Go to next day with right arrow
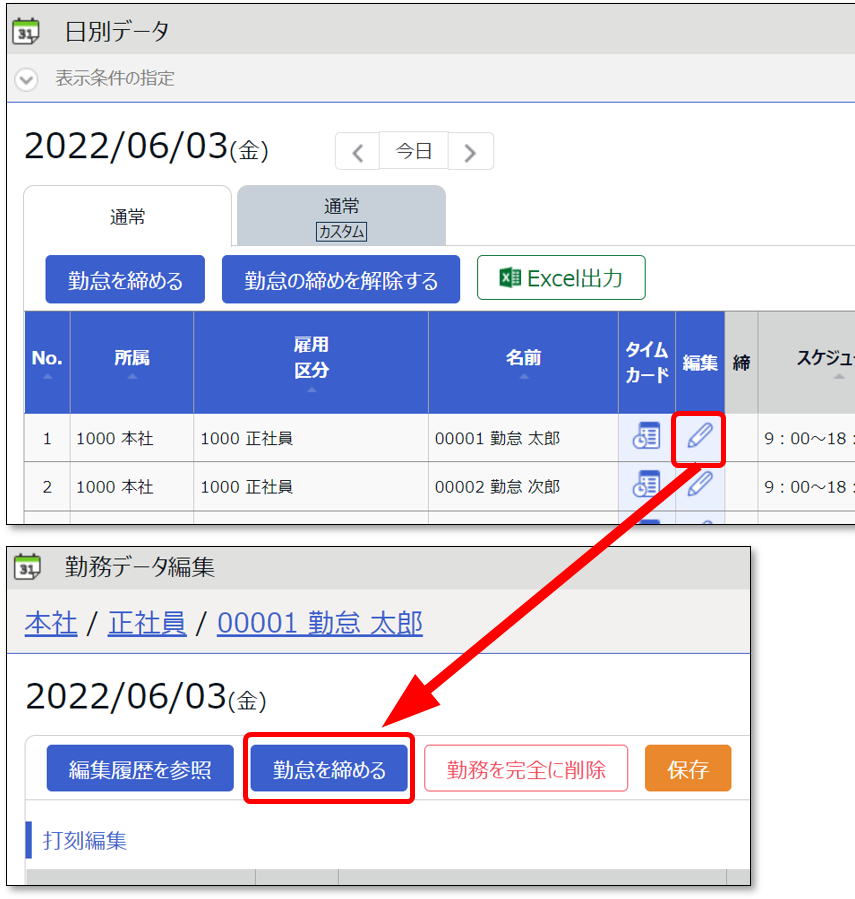The height and width of the screenshot is (899, 855). (470, 152)
